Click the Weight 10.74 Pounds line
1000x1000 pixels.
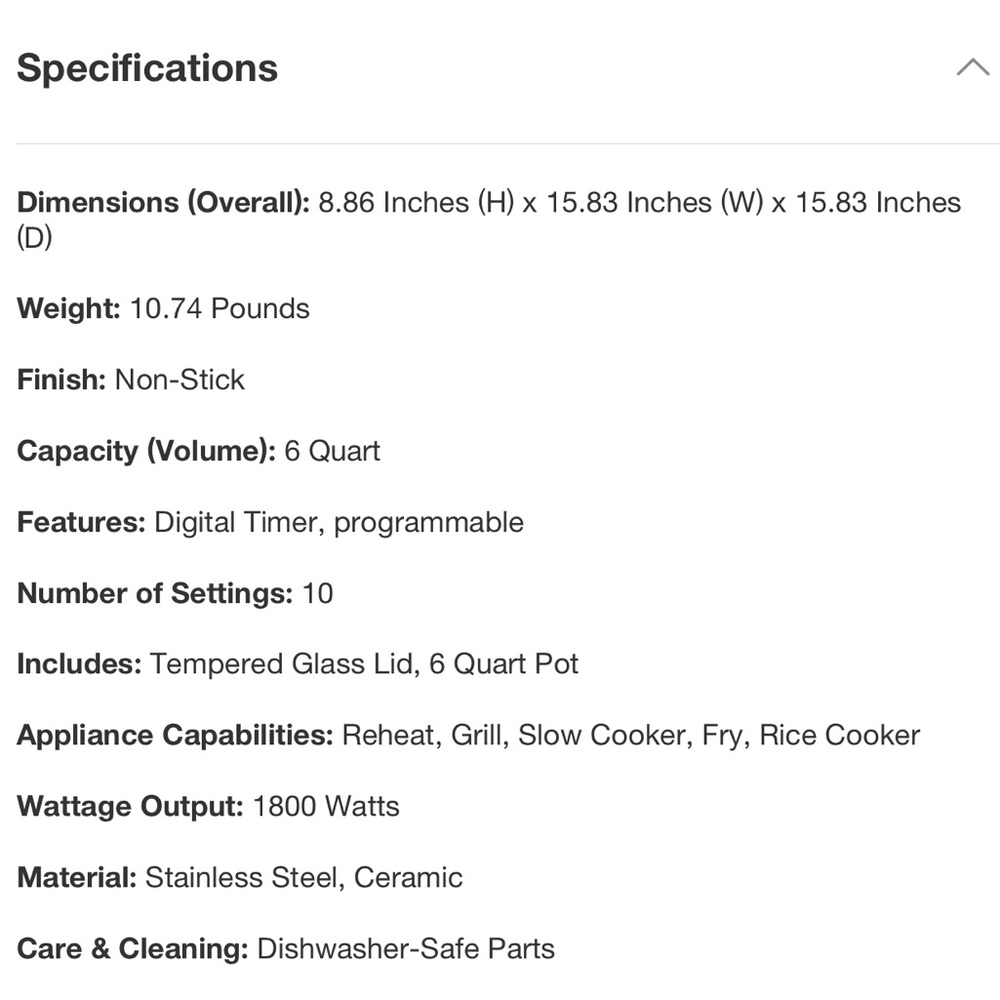(x=163, y=309)
